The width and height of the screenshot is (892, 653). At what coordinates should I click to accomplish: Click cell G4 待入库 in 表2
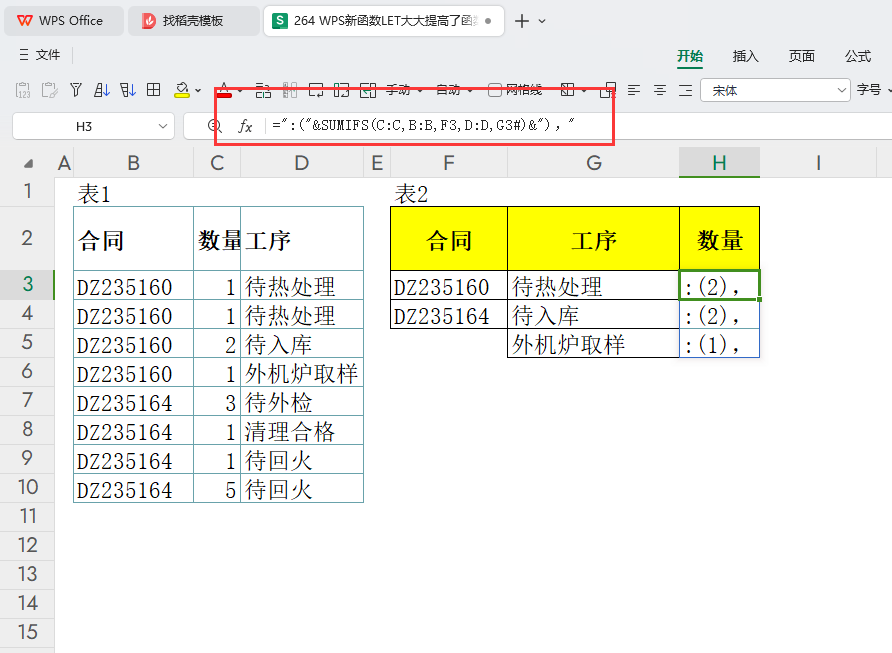coord(593,315)
